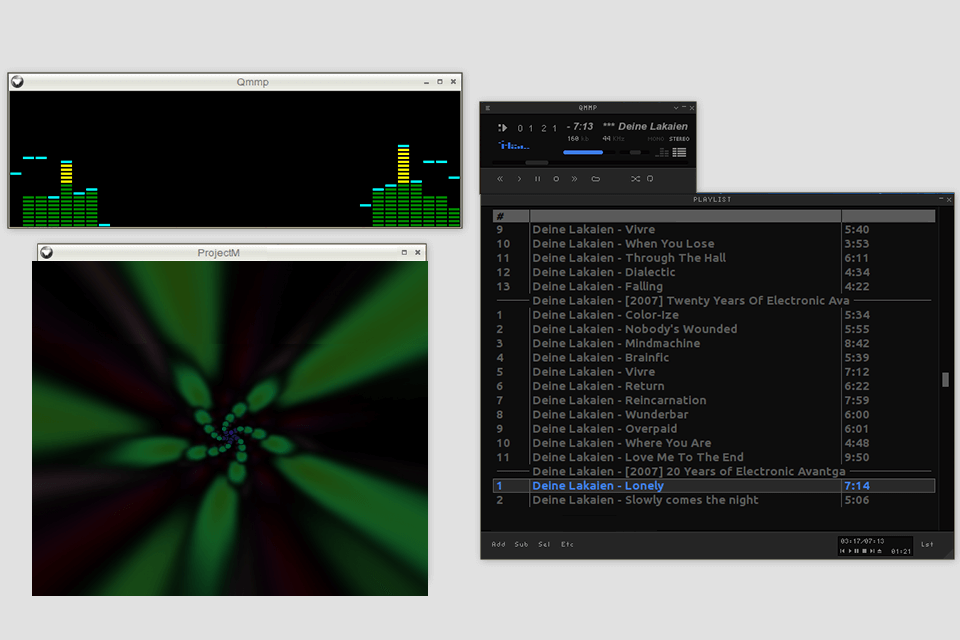This screenshot has width=960, height=640.
Task: Skip to next track with the next icon
Action: point(574,178)
